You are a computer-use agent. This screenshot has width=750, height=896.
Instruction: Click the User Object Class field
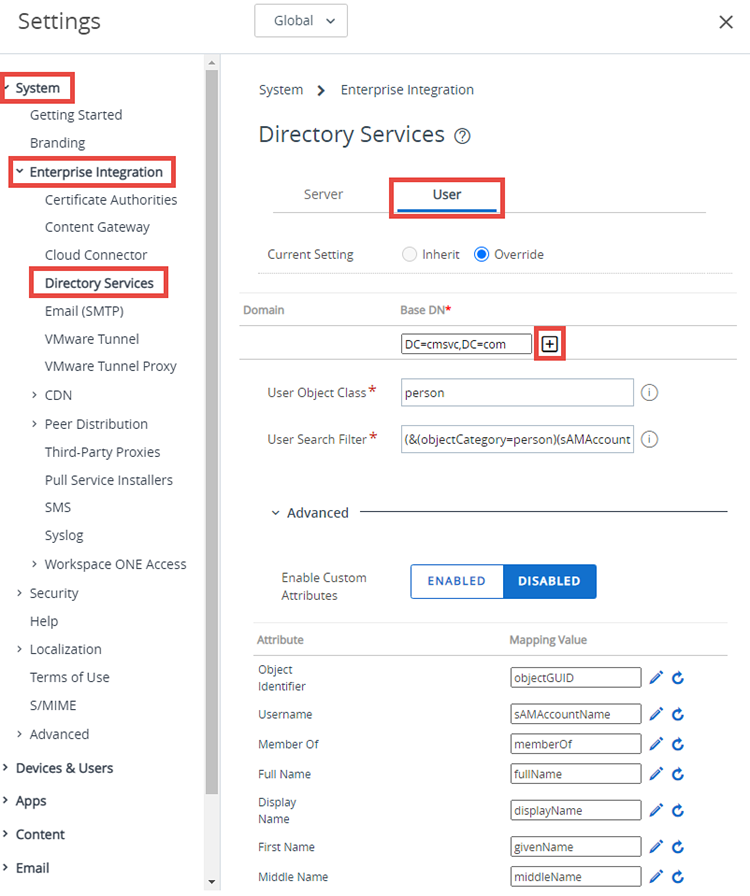pos(517,393)
